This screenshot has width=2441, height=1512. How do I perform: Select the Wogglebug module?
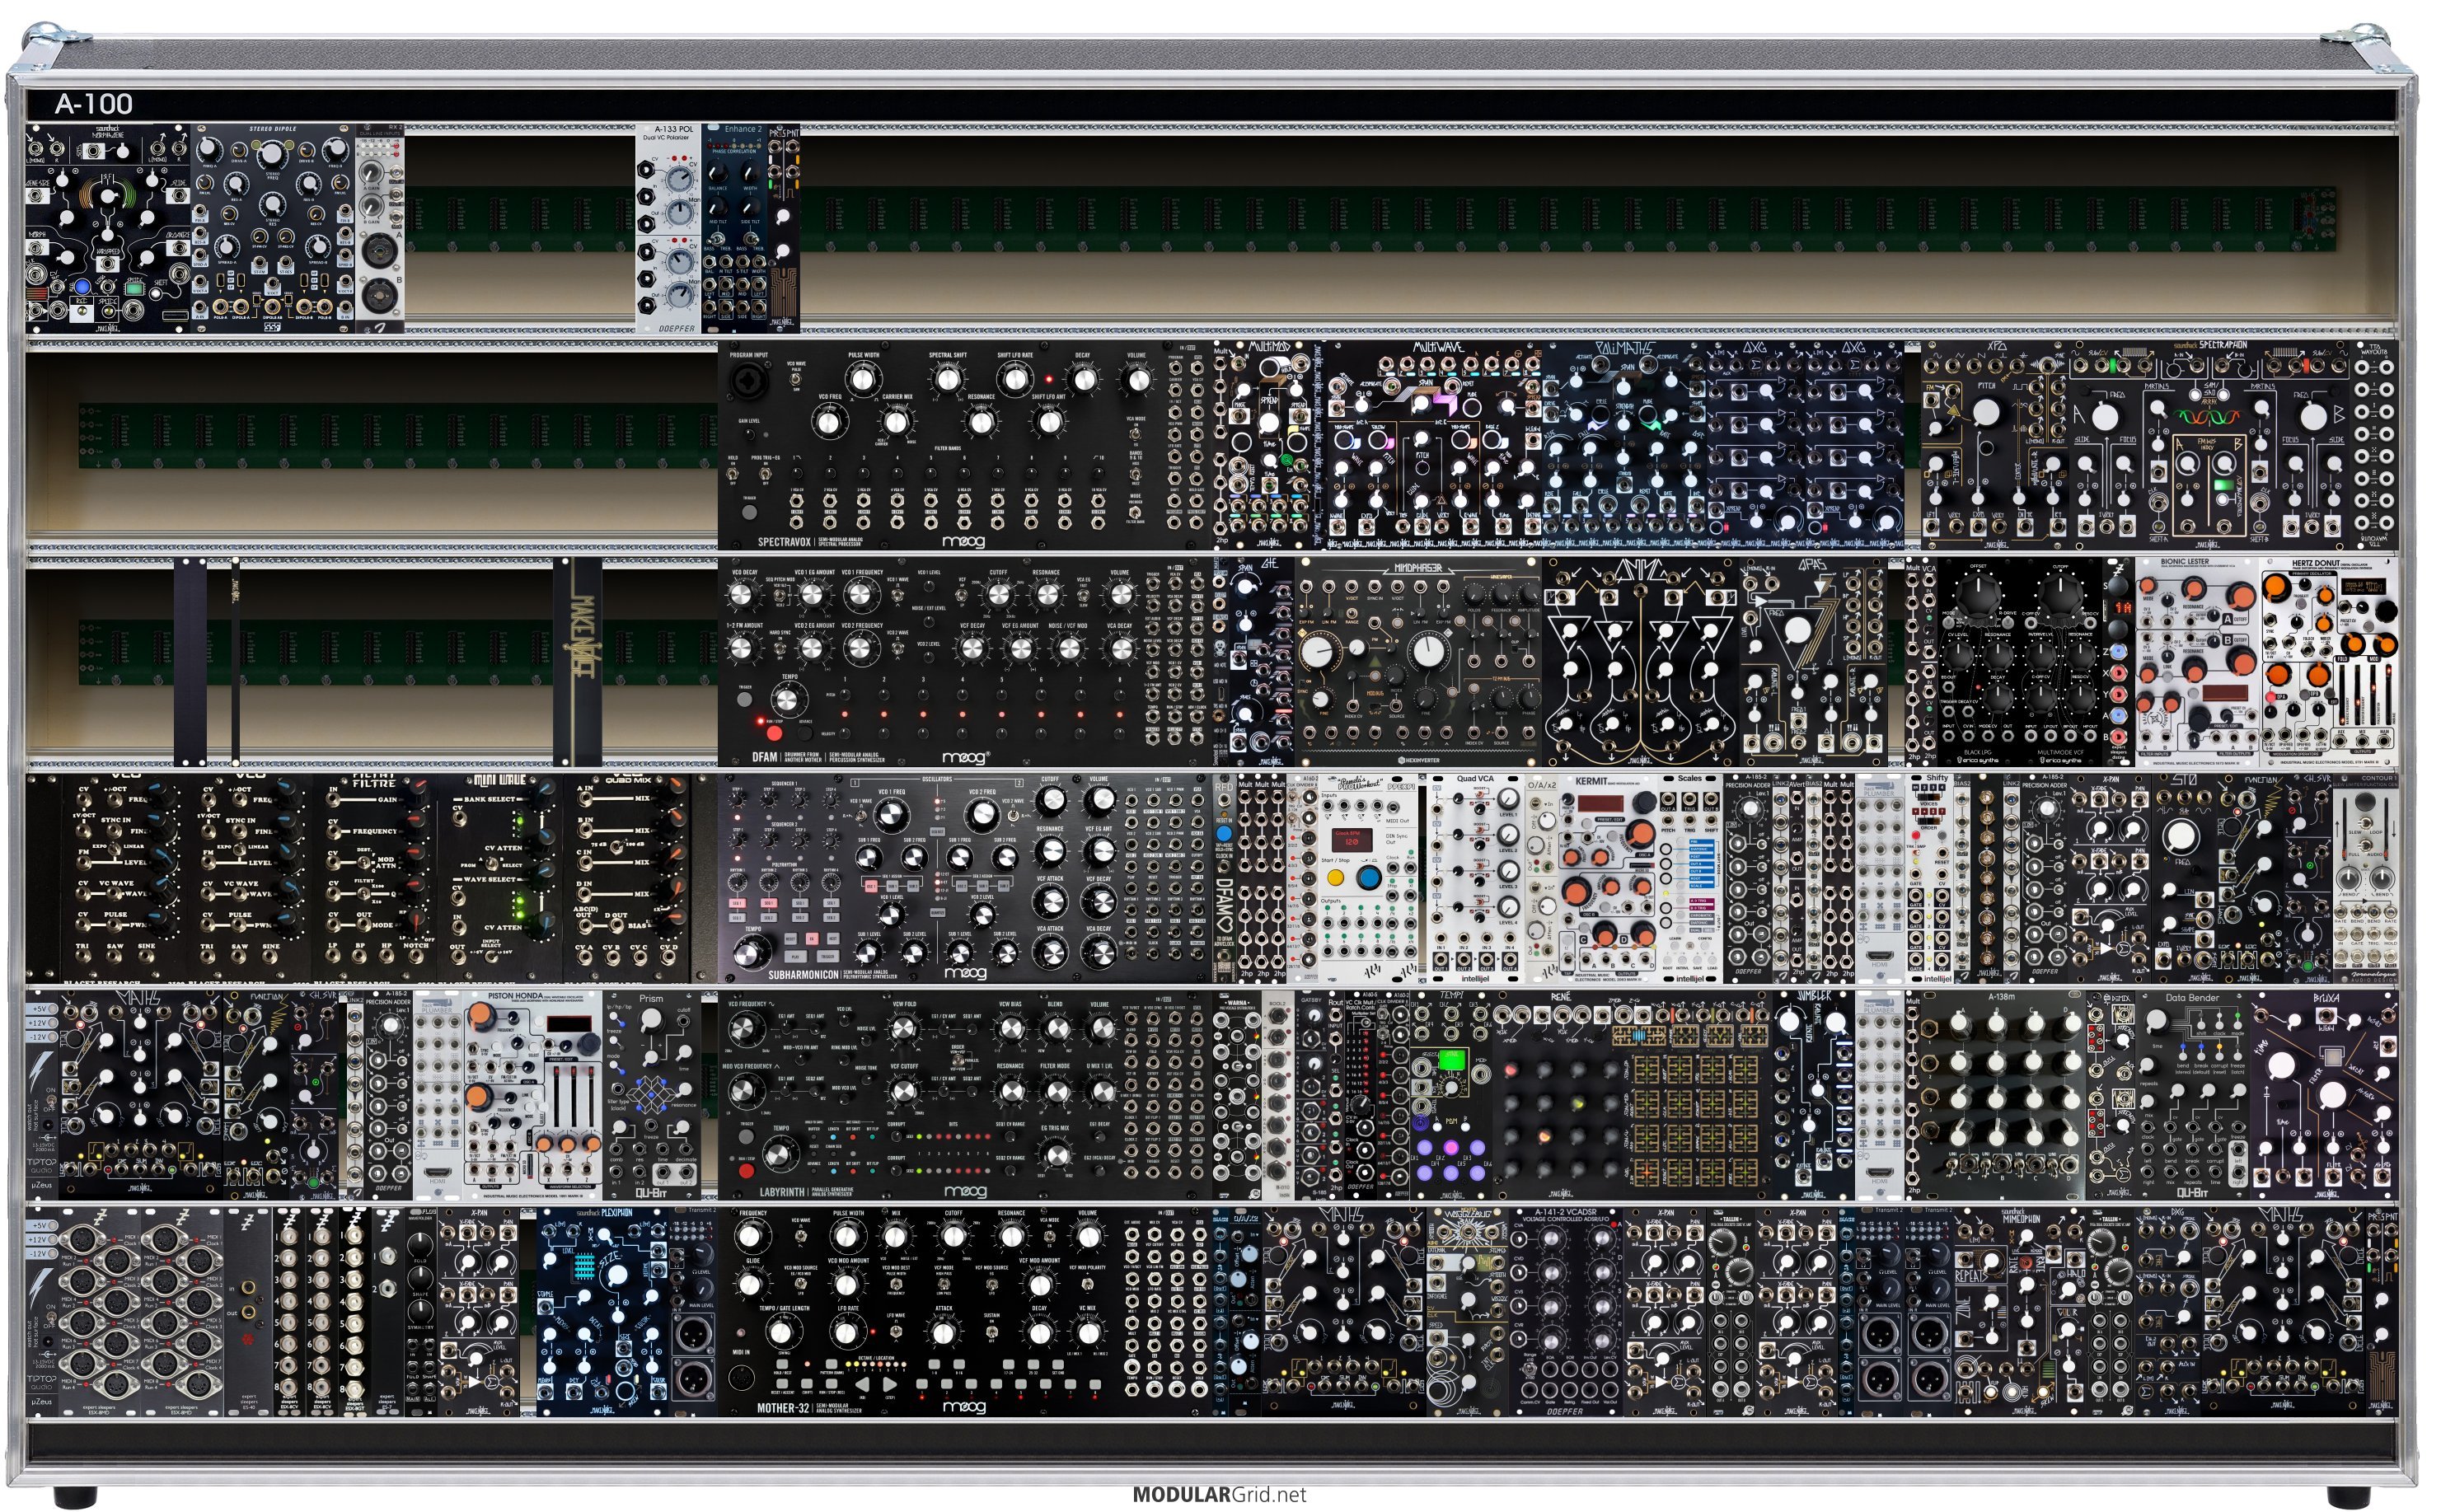tap(1466, 1311)
